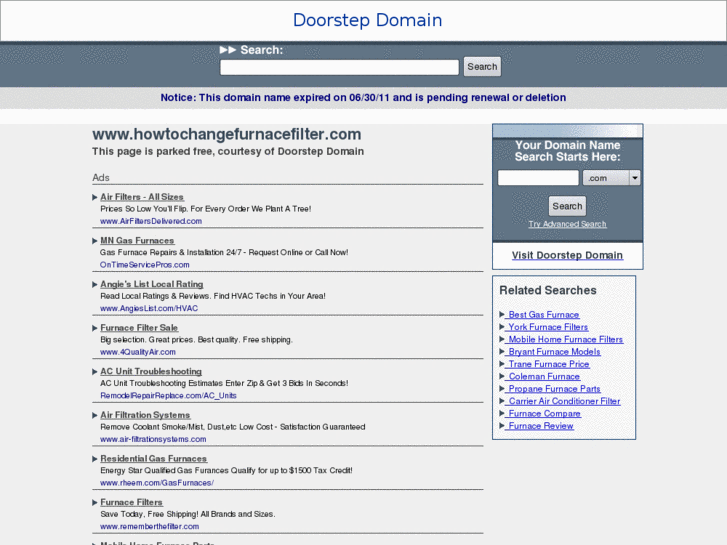The height and width of the screenshot is (545, 727).
Task: Click the arrow icon beside MN Gas Furnaces
Action: coord(95,241)
